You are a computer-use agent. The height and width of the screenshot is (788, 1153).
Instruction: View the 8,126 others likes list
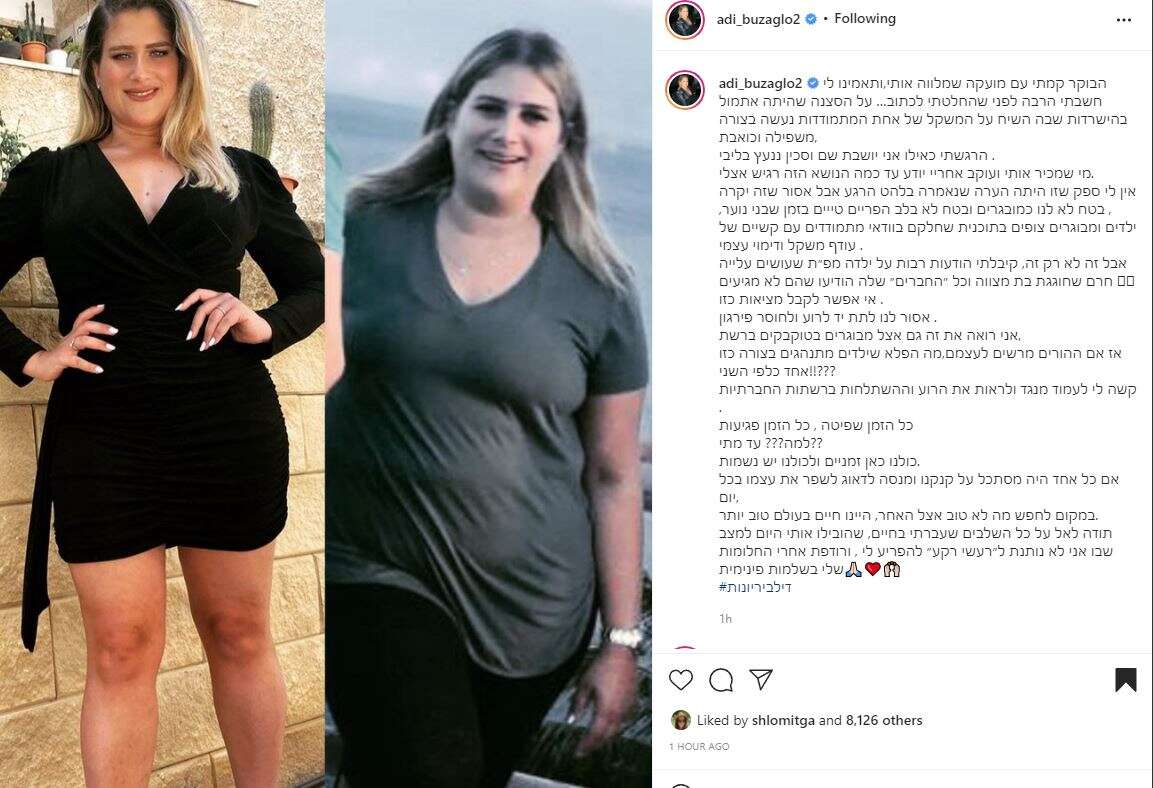coord(884,720)
